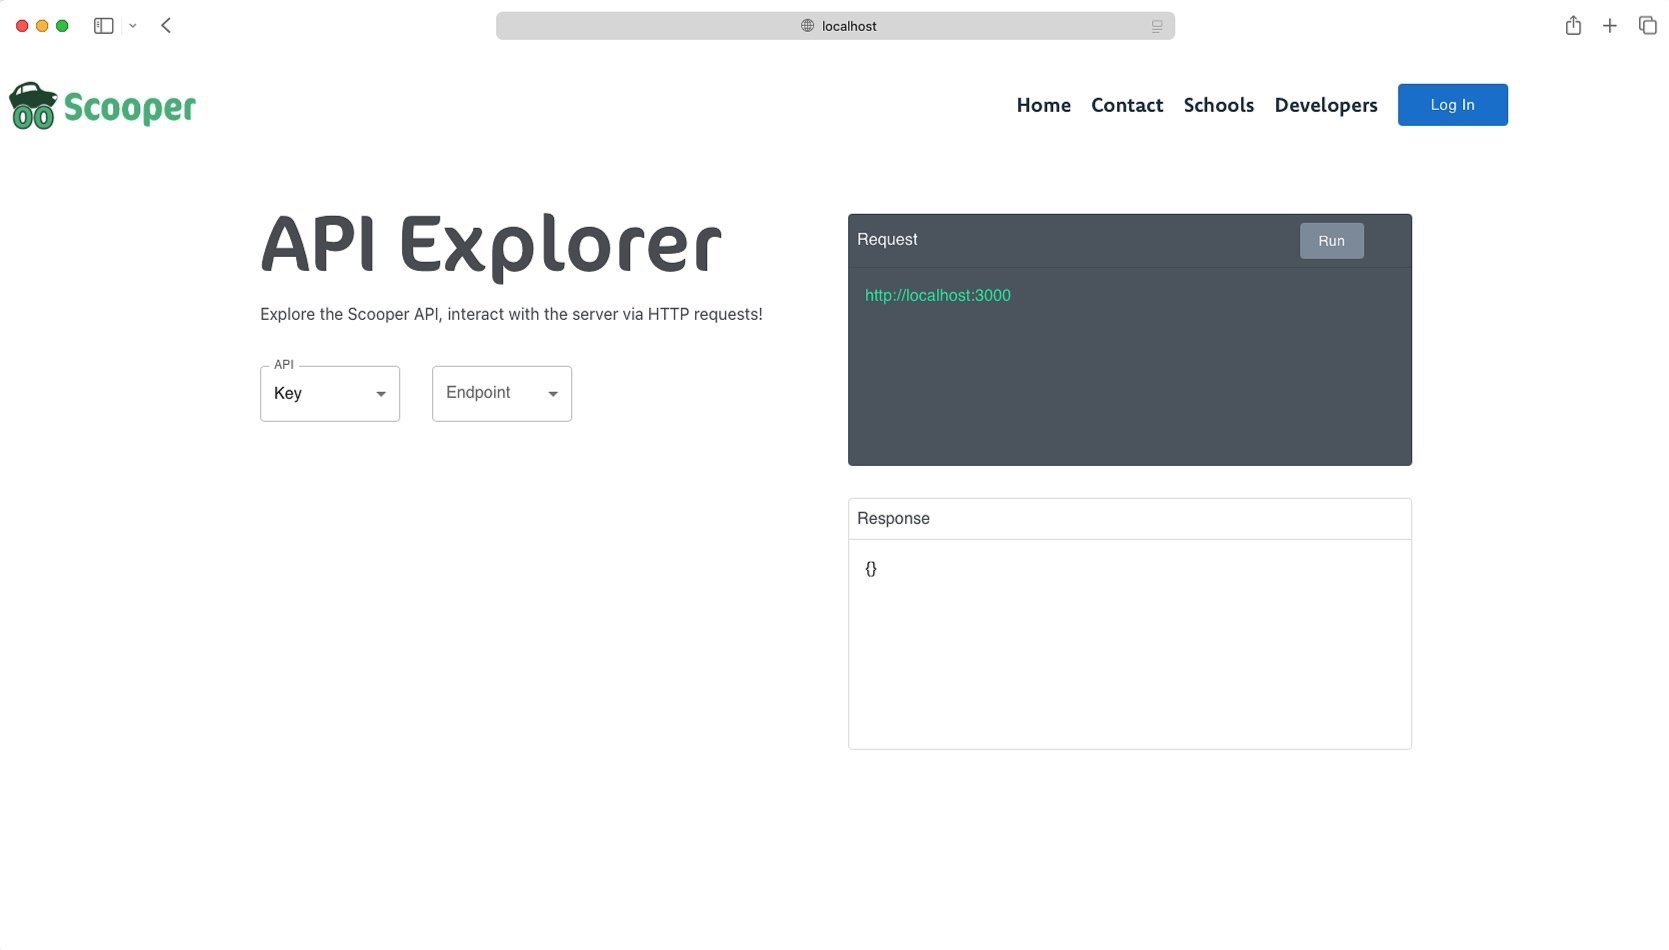Click the Request panel header label
The height and width of the screenshot is (950, 1669).
point(887,240)
